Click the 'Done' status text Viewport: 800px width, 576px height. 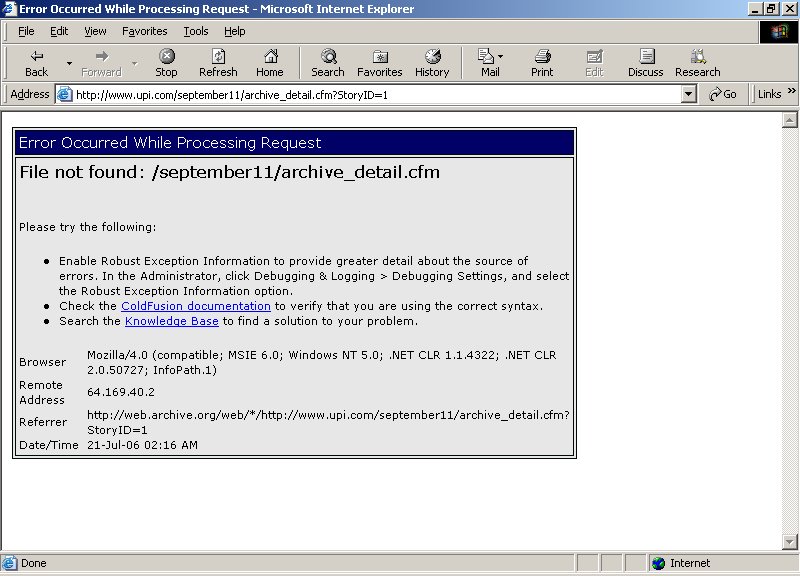click(x=34, y=563)
